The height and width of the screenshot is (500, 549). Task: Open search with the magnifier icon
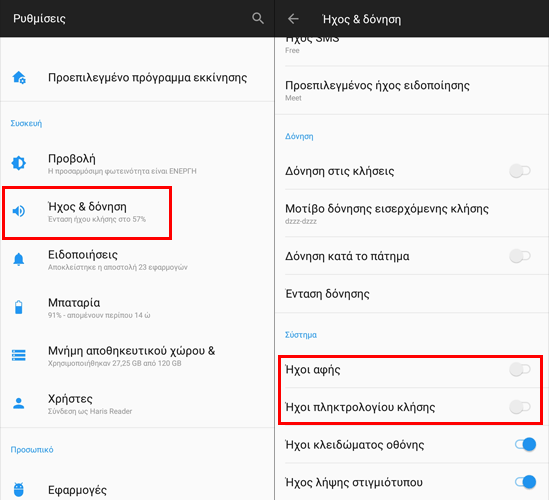click(258, 18)
